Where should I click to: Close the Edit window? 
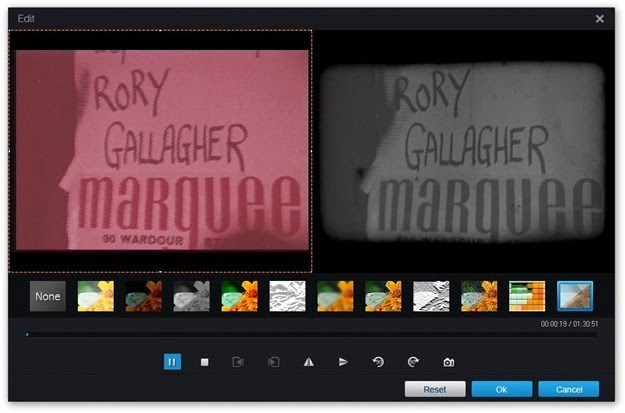[599, 19]
